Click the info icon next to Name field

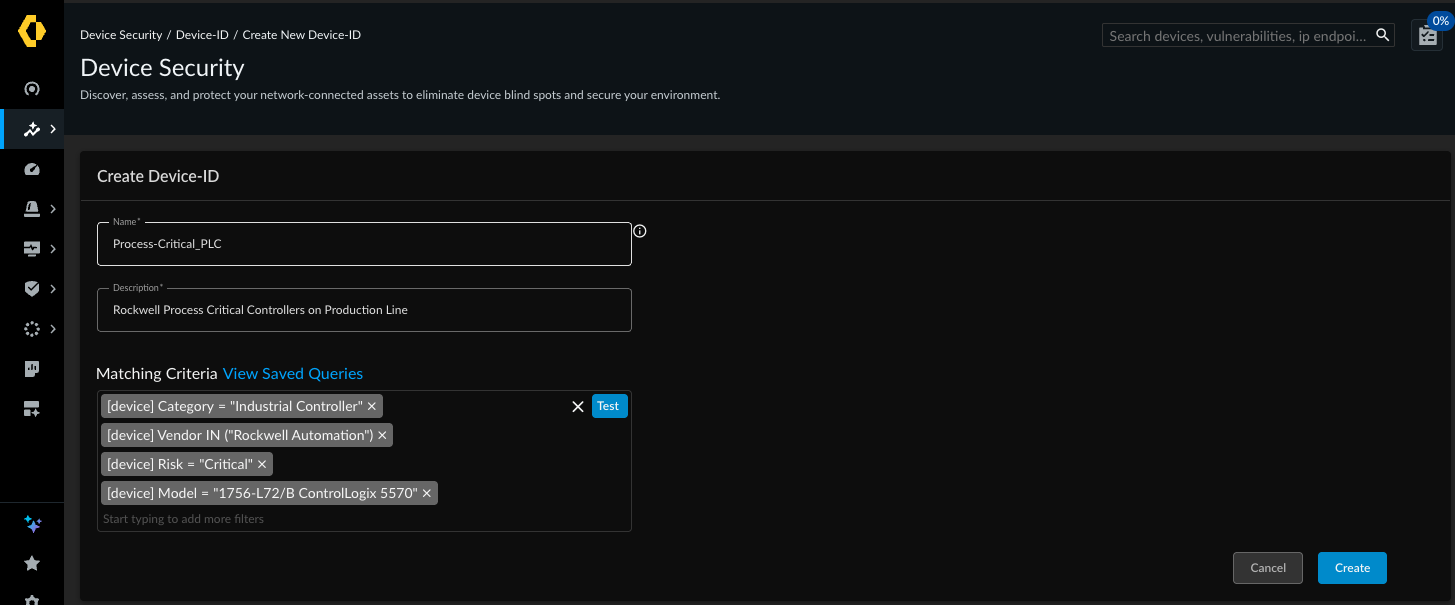[640, 231]
